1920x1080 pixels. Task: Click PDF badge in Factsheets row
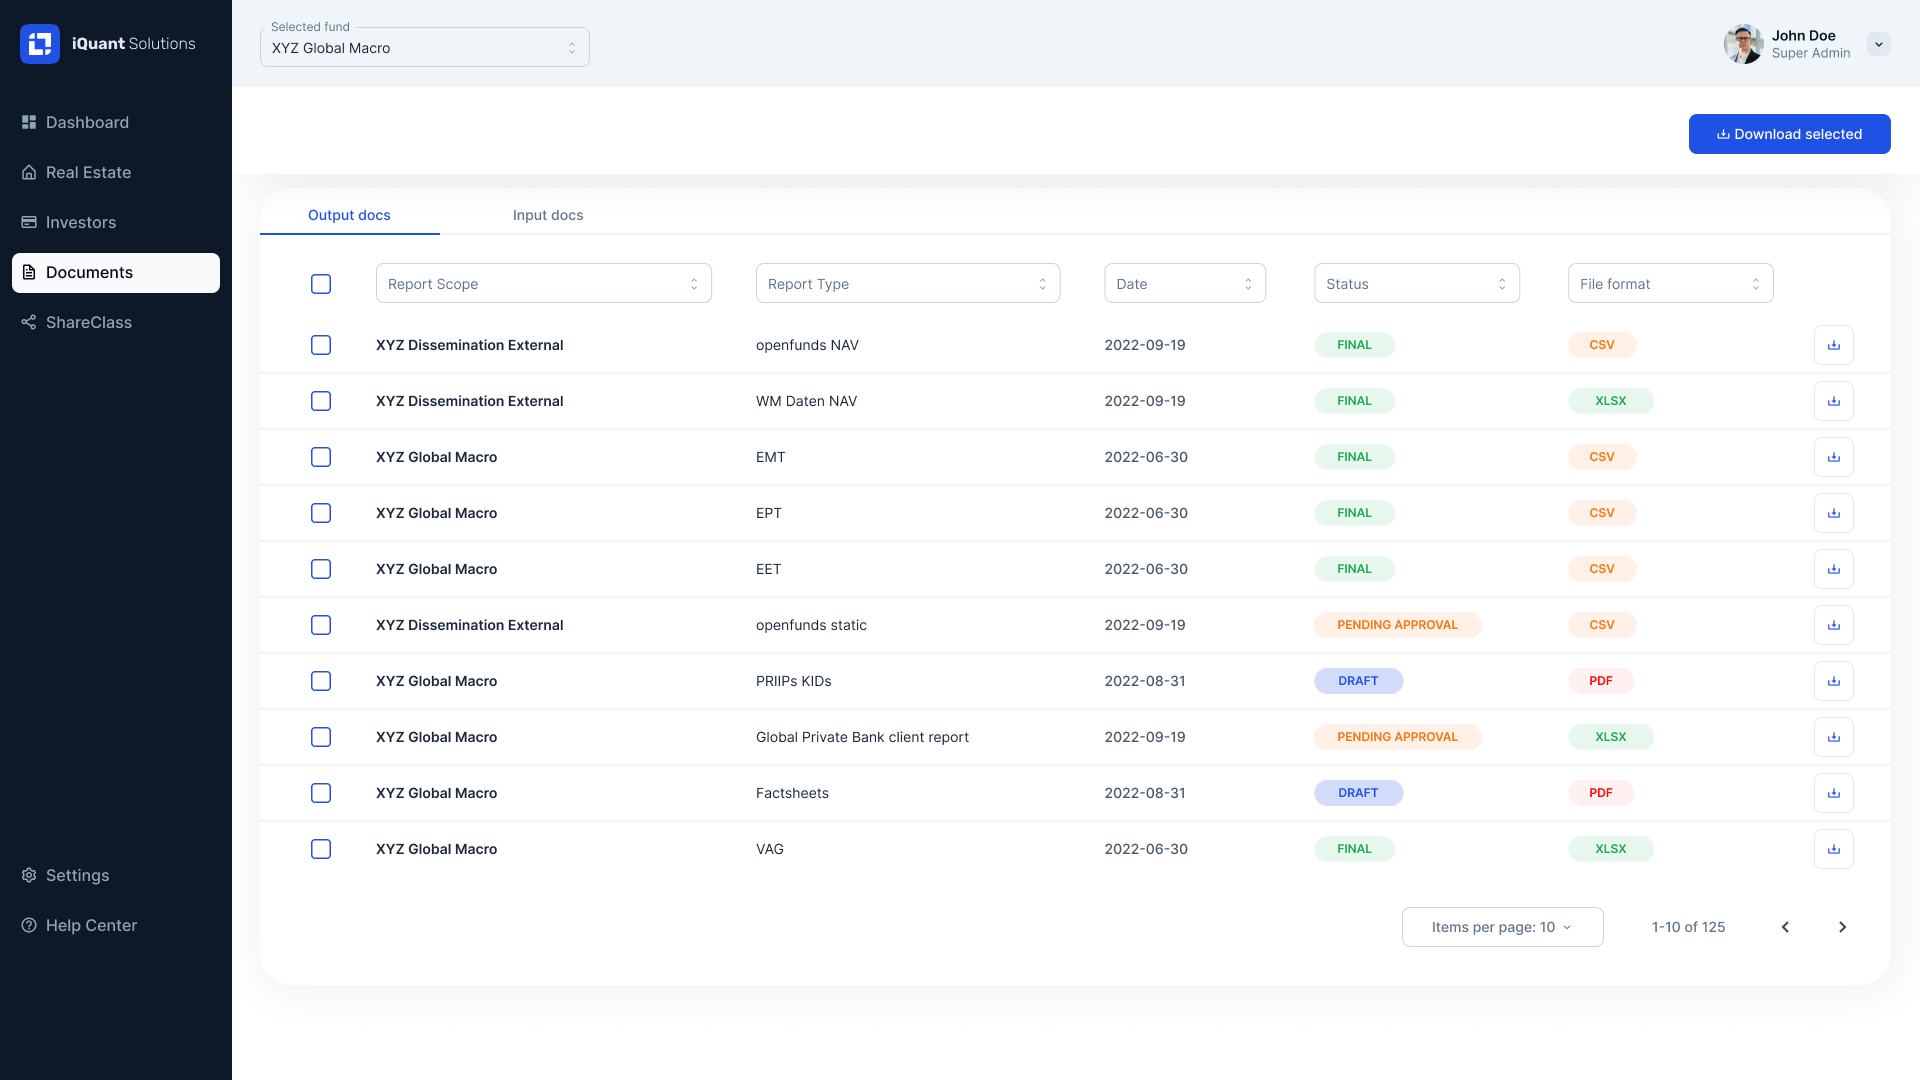[x=1600, y=793]
